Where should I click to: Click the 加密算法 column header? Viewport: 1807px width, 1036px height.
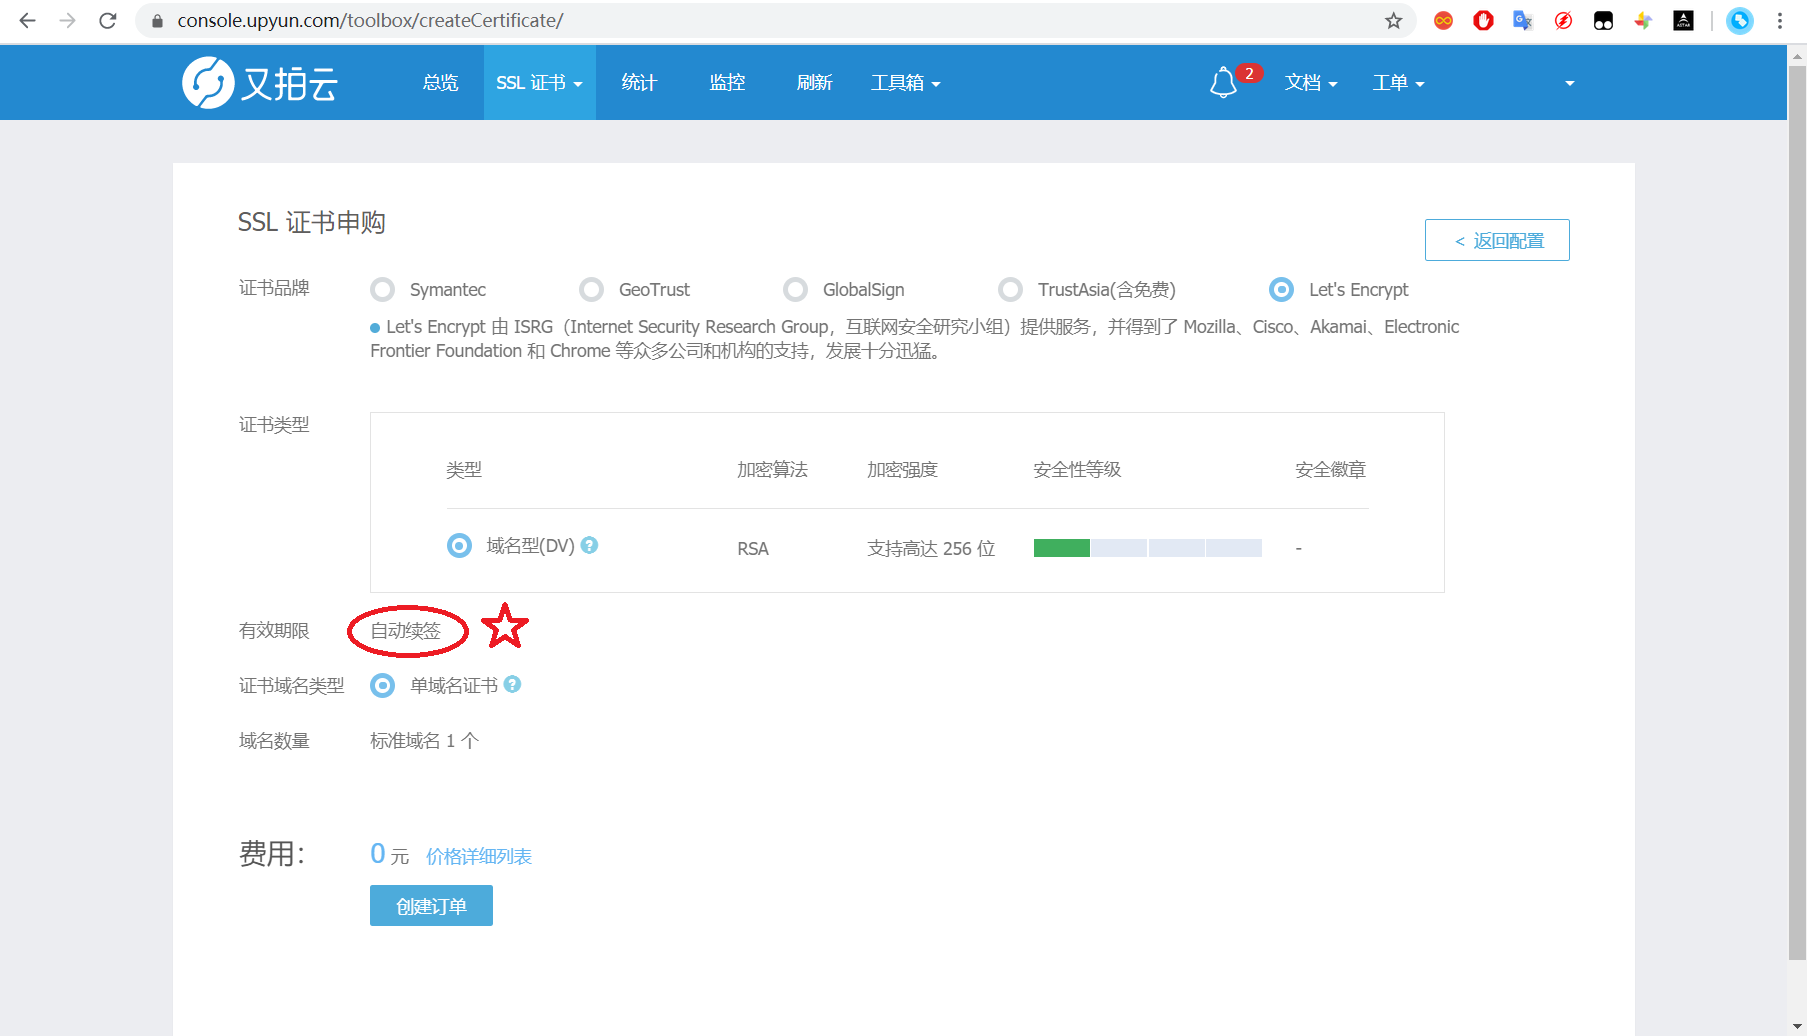(x=772, y=470)
